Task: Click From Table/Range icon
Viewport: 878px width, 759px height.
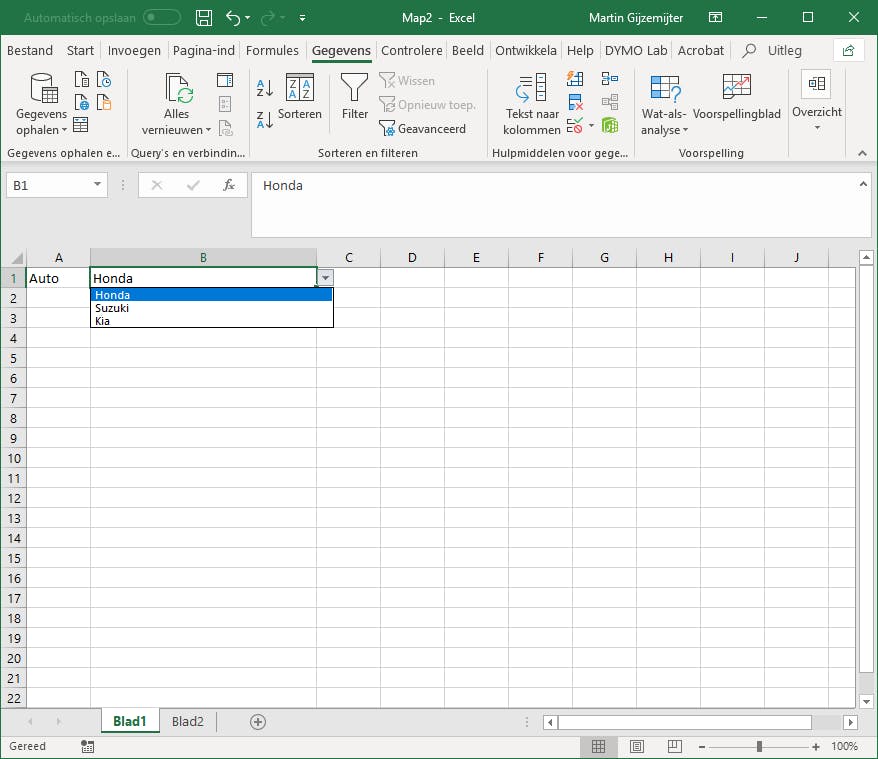Action: pyautogui.click(x=81, y=124)
